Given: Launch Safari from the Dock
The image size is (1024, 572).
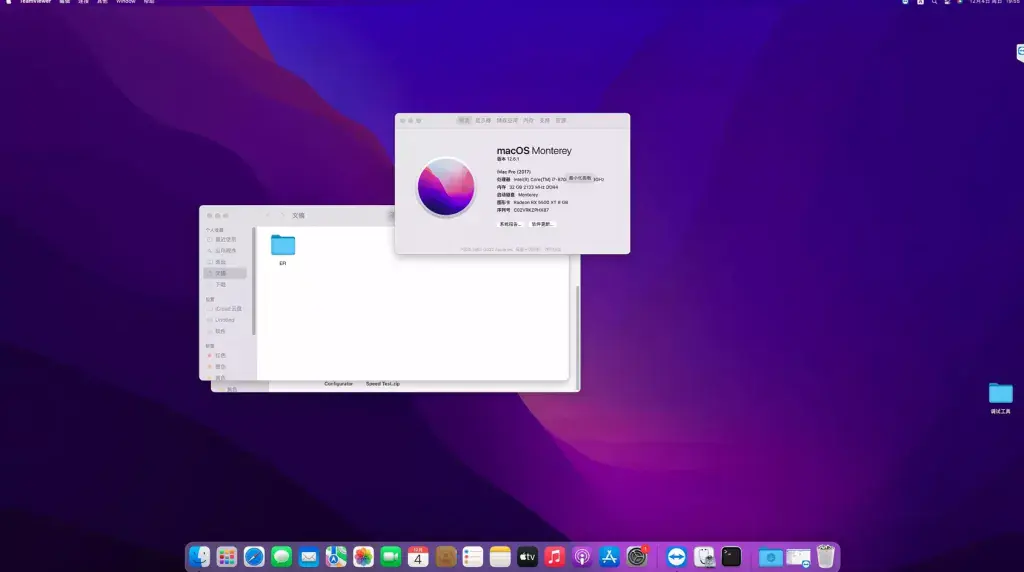Looking at the screenshot, I should pyautogui.click(x=254, y=556).
